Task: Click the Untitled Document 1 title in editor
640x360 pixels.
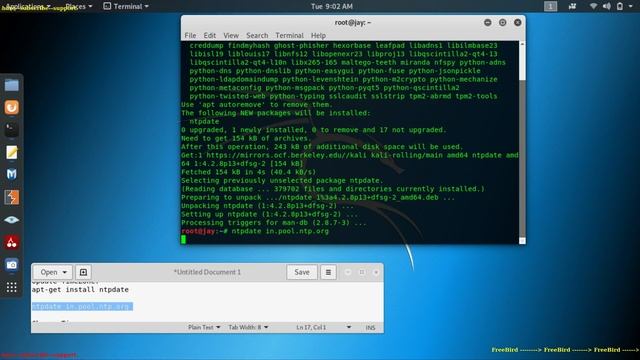Action: (x=207, y=272)
